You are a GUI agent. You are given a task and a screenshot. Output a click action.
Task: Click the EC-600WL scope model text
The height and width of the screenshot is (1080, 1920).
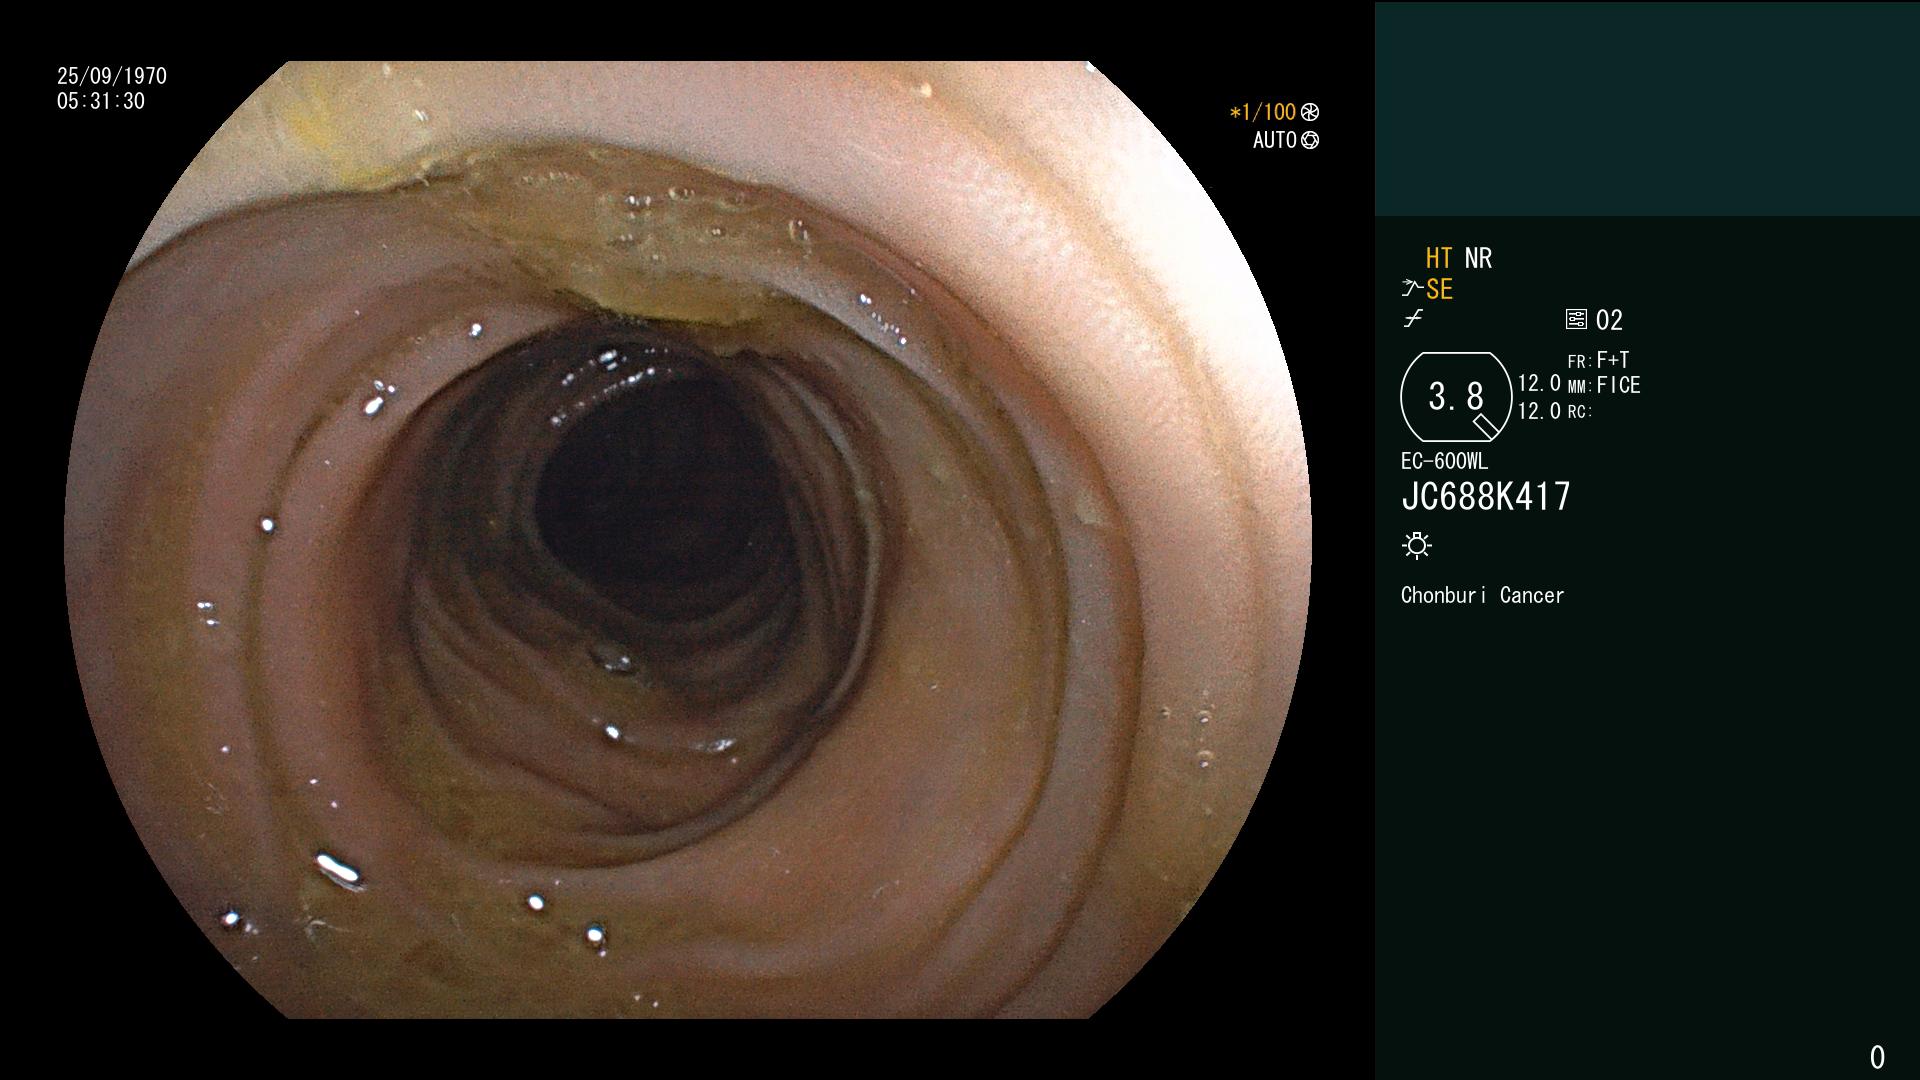(x=1444, y=462)
